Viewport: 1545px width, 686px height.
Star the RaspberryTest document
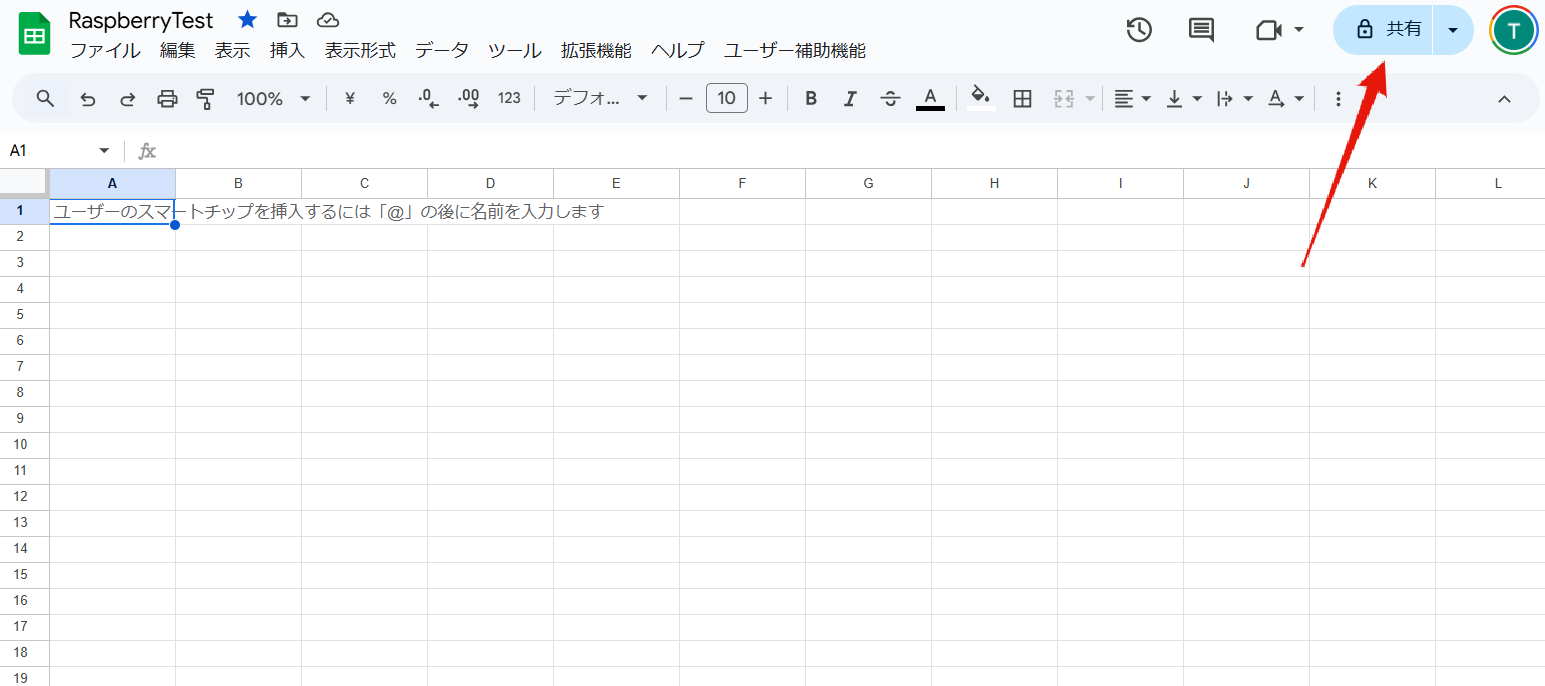[x=247, y=20]
